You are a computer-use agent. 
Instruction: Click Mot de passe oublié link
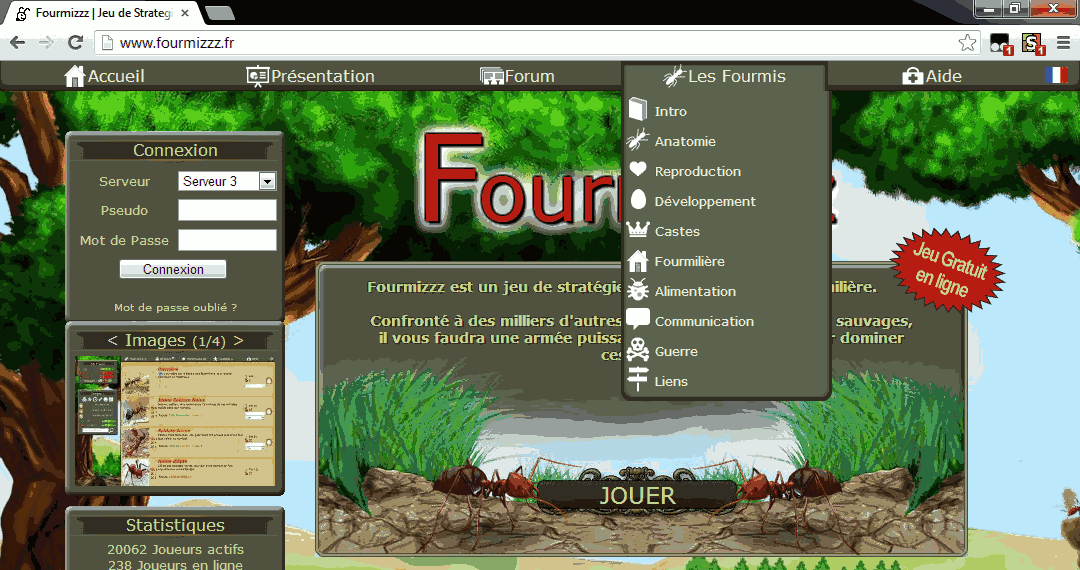pyautogui.click(x=176, y=307)
